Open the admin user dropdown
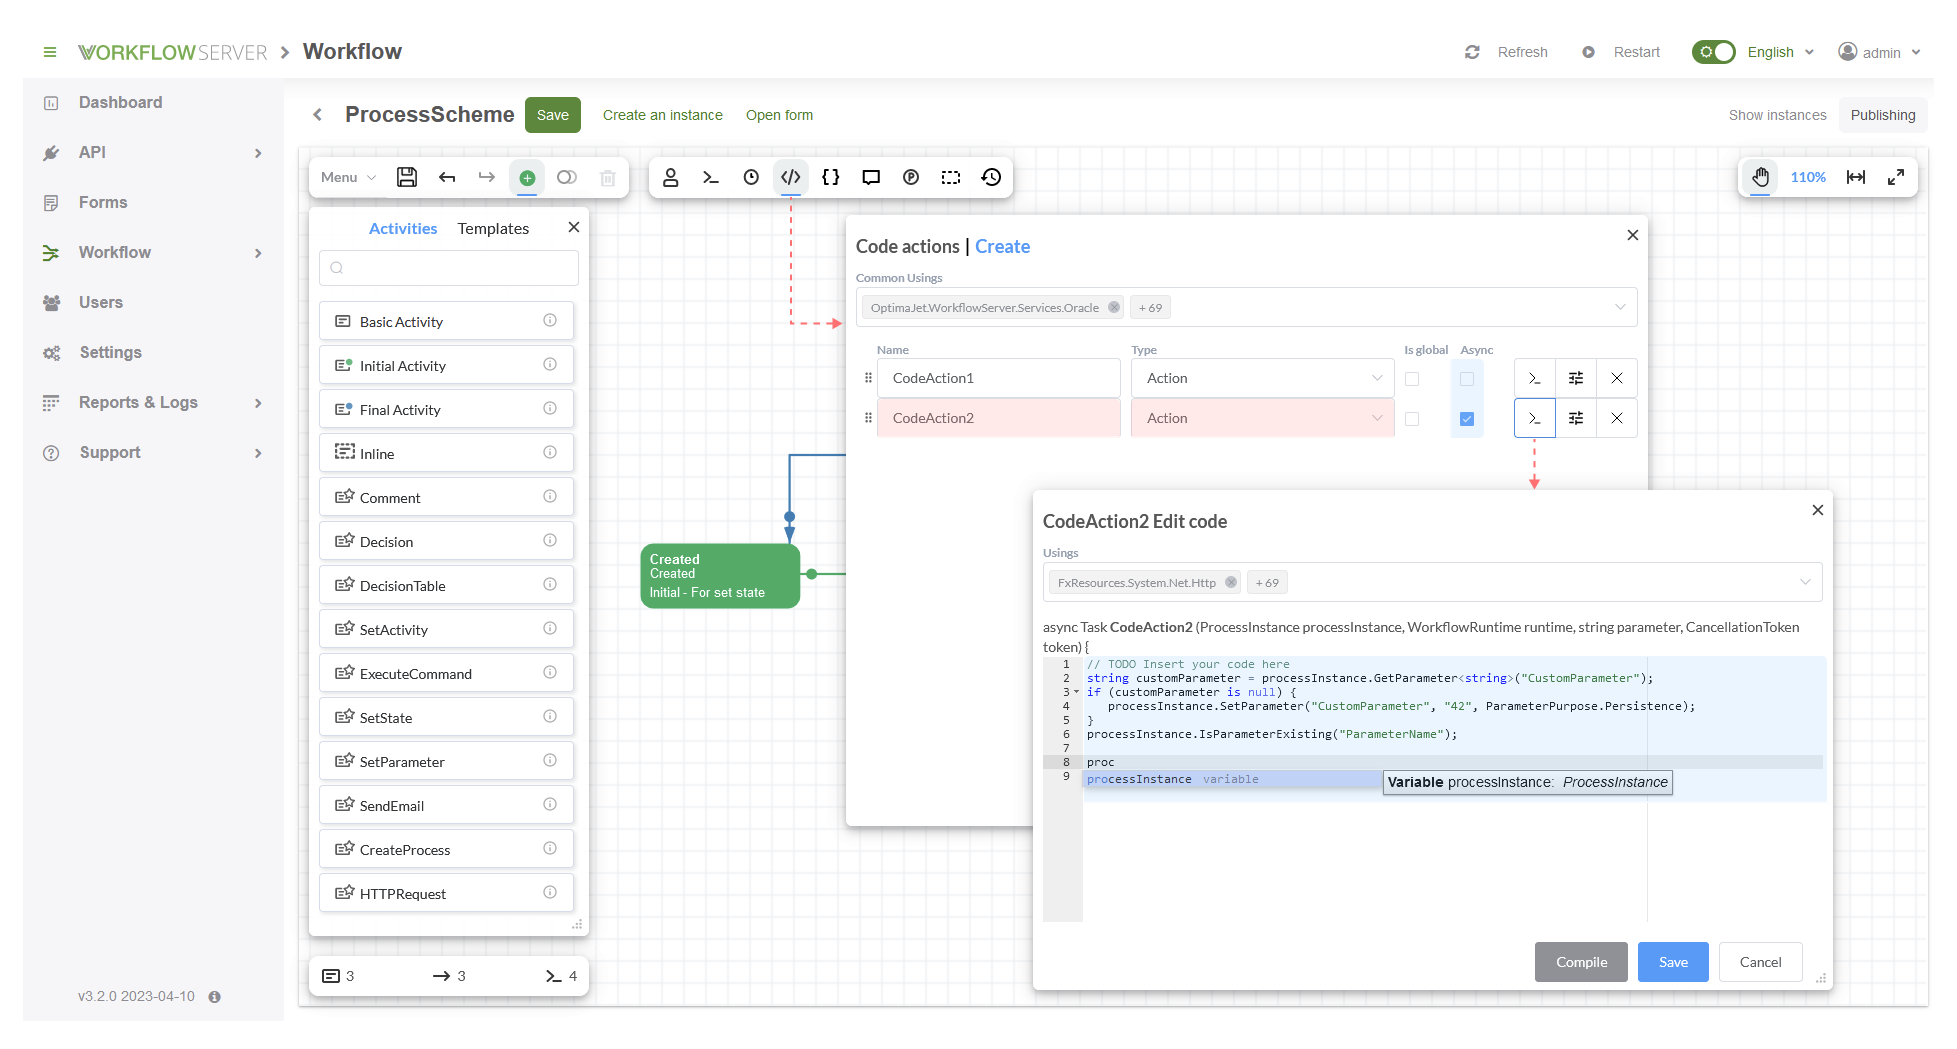 [x=1880, y=52]
